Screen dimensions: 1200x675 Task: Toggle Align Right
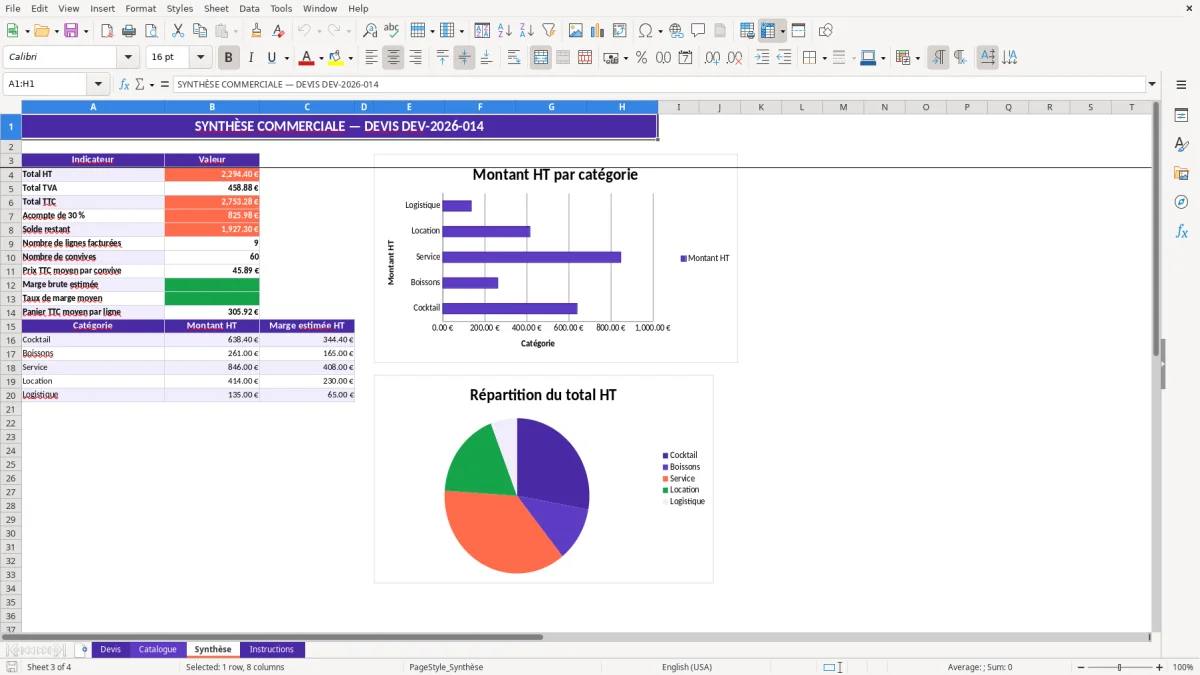point(415,58)
